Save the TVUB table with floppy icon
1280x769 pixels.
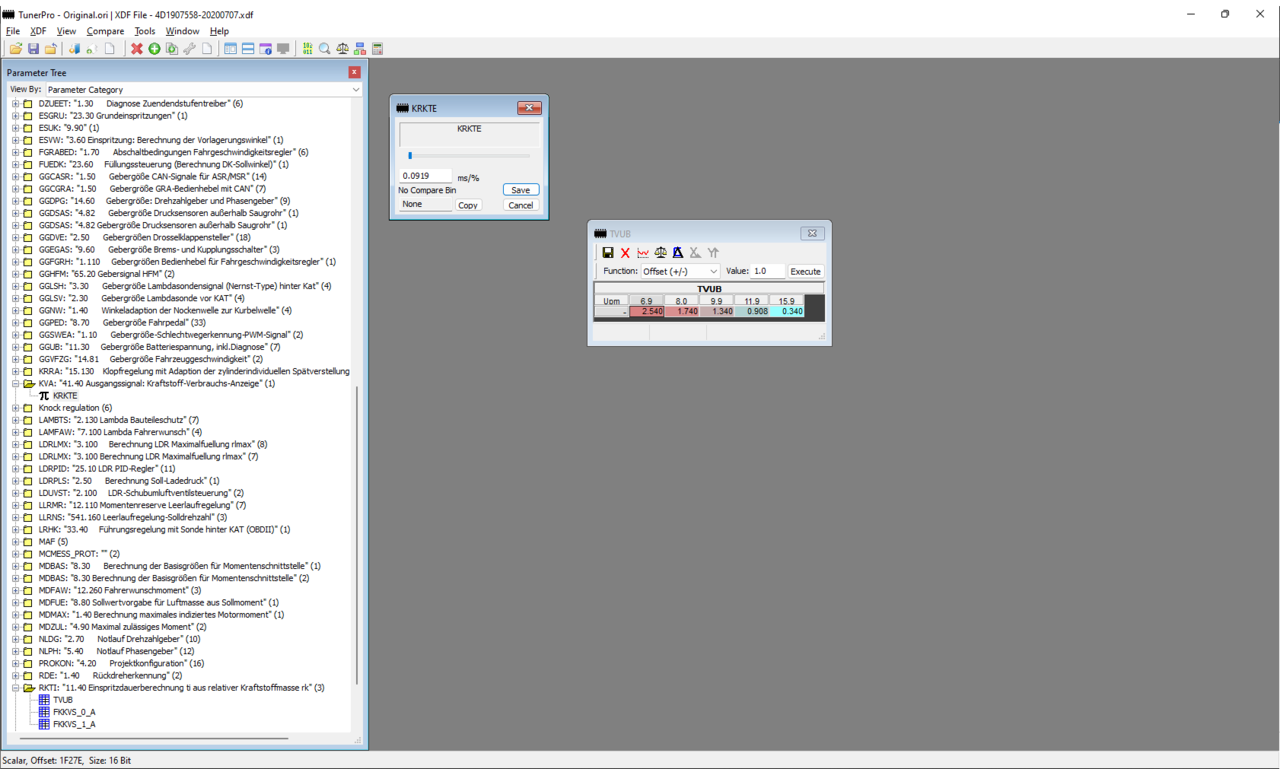click(x=607, y=253)
